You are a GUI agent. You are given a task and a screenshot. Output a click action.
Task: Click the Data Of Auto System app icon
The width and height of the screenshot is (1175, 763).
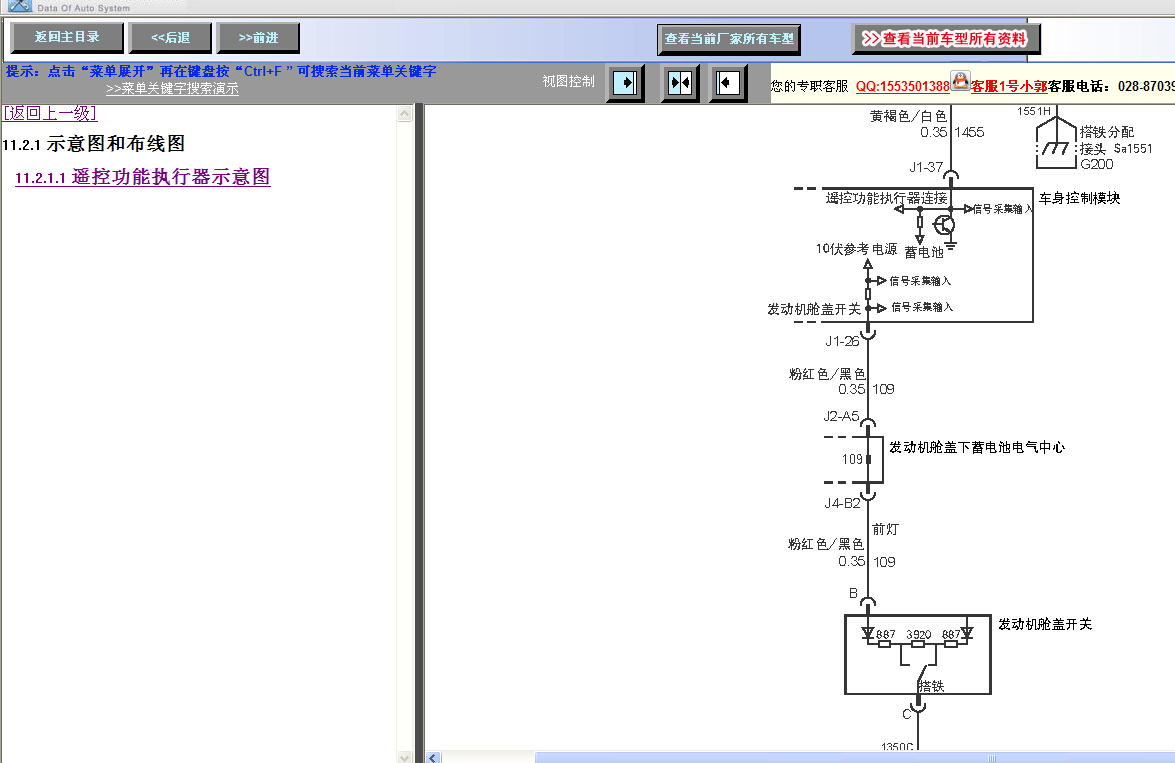click(x=19, y=6)
